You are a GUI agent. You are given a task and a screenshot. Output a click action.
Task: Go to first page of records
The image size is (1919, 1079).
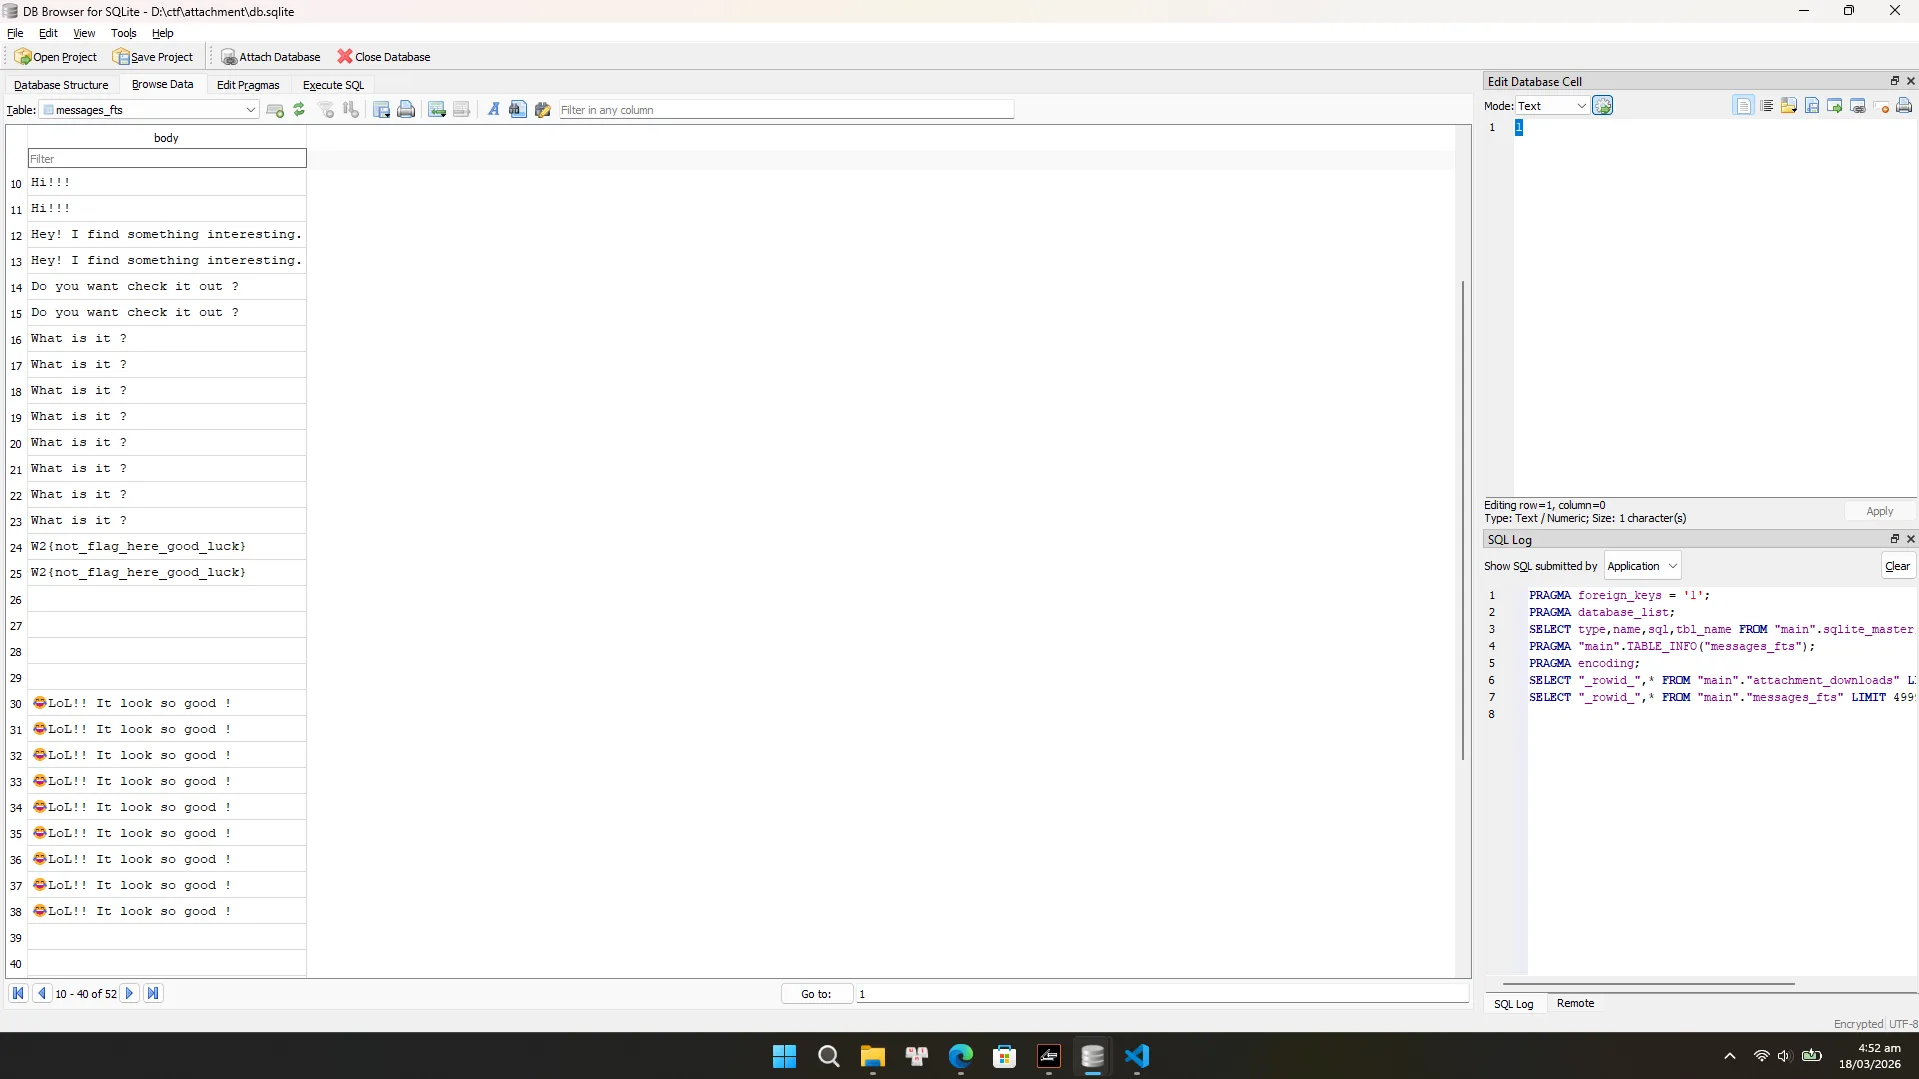(x=18, y=994)
